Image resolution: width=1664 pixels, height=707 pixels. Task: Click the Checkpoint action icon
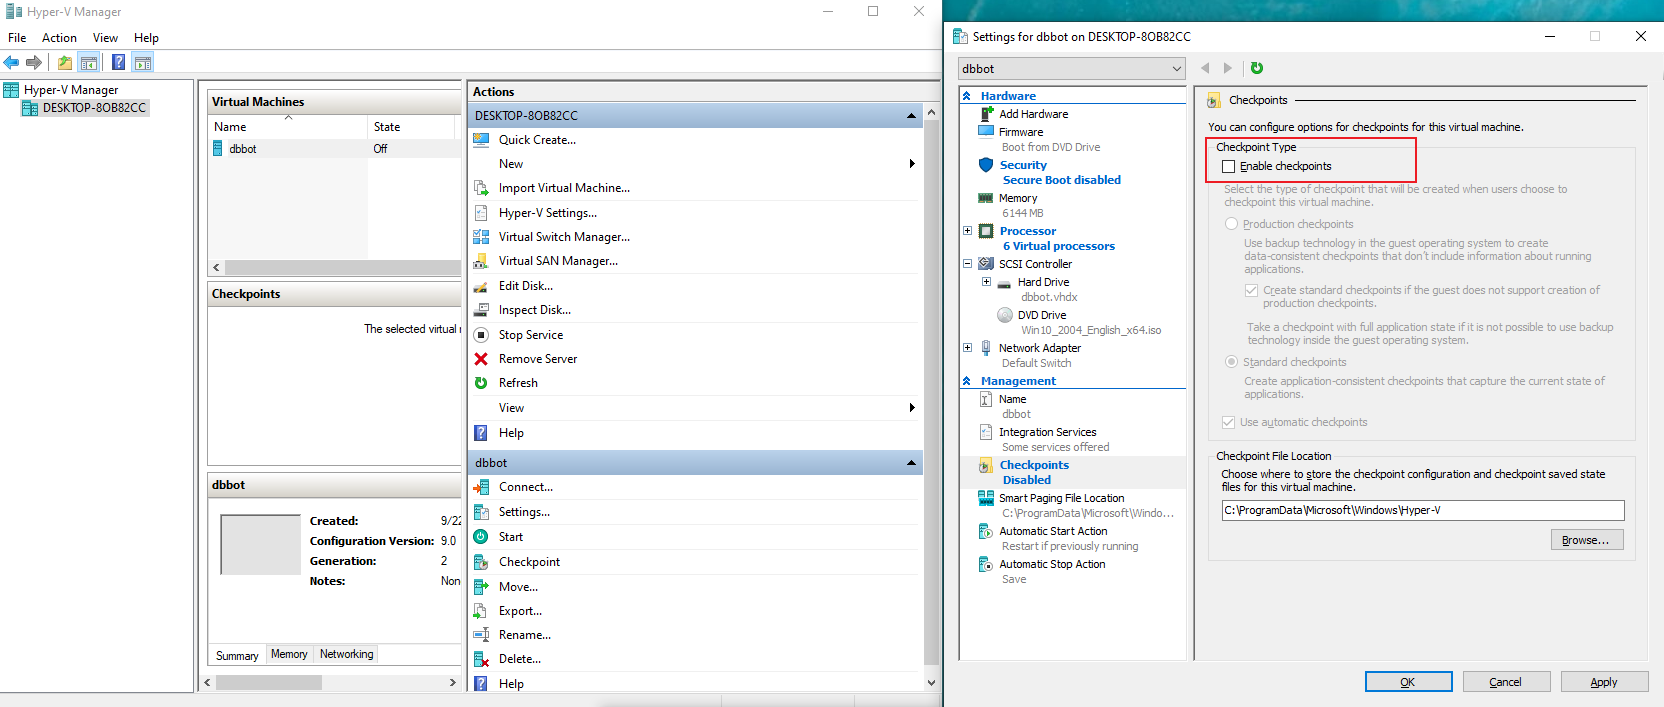pyautogui.click(x=481, y=562)
